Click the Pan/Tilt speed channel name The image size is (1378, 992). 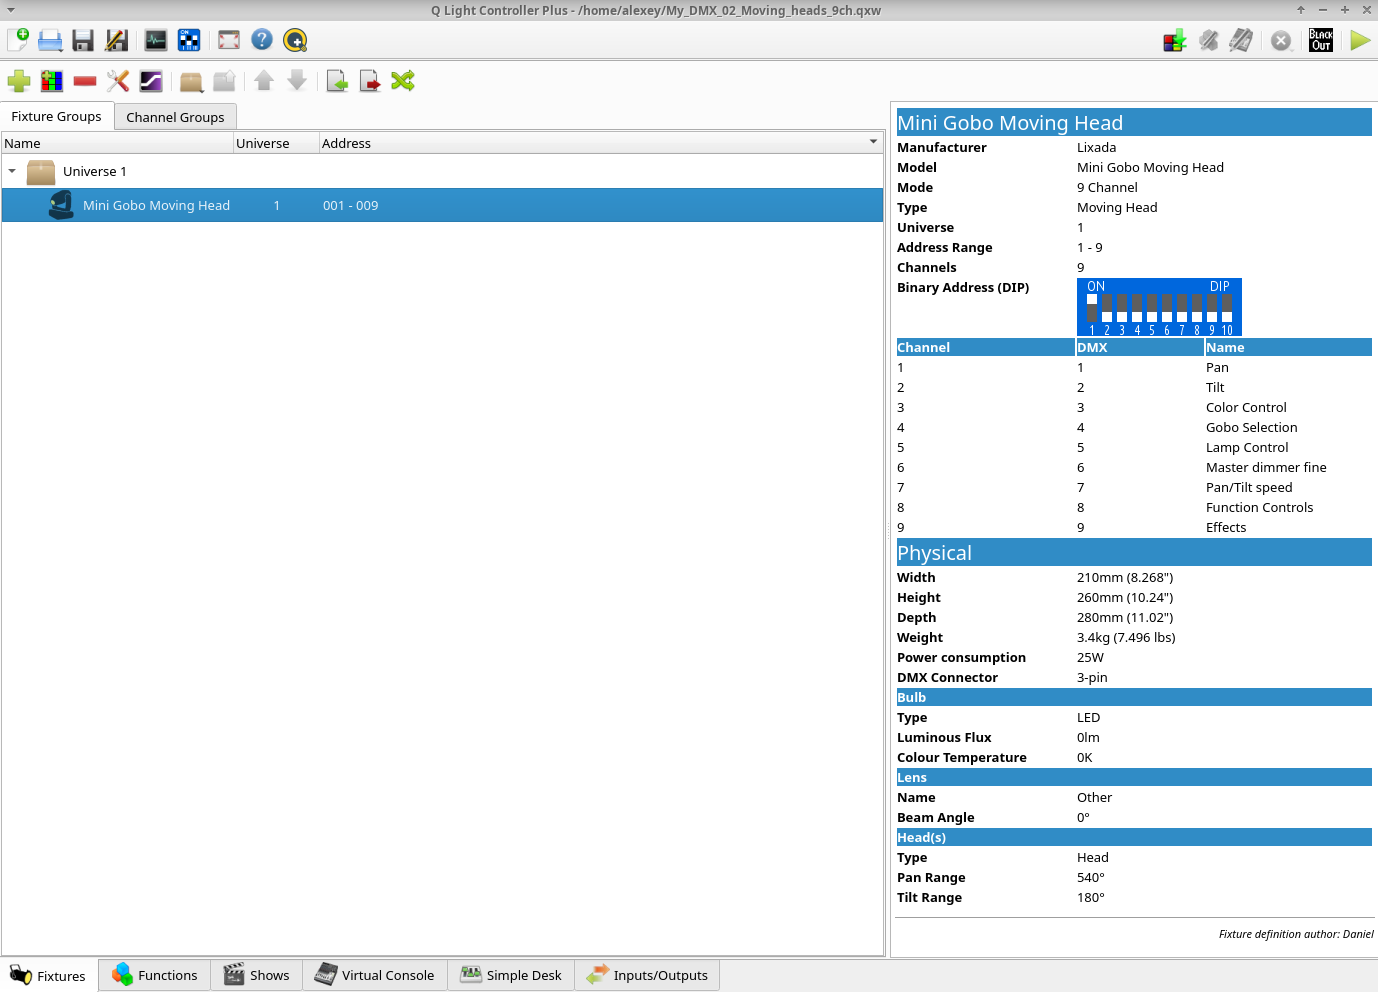1249,487
